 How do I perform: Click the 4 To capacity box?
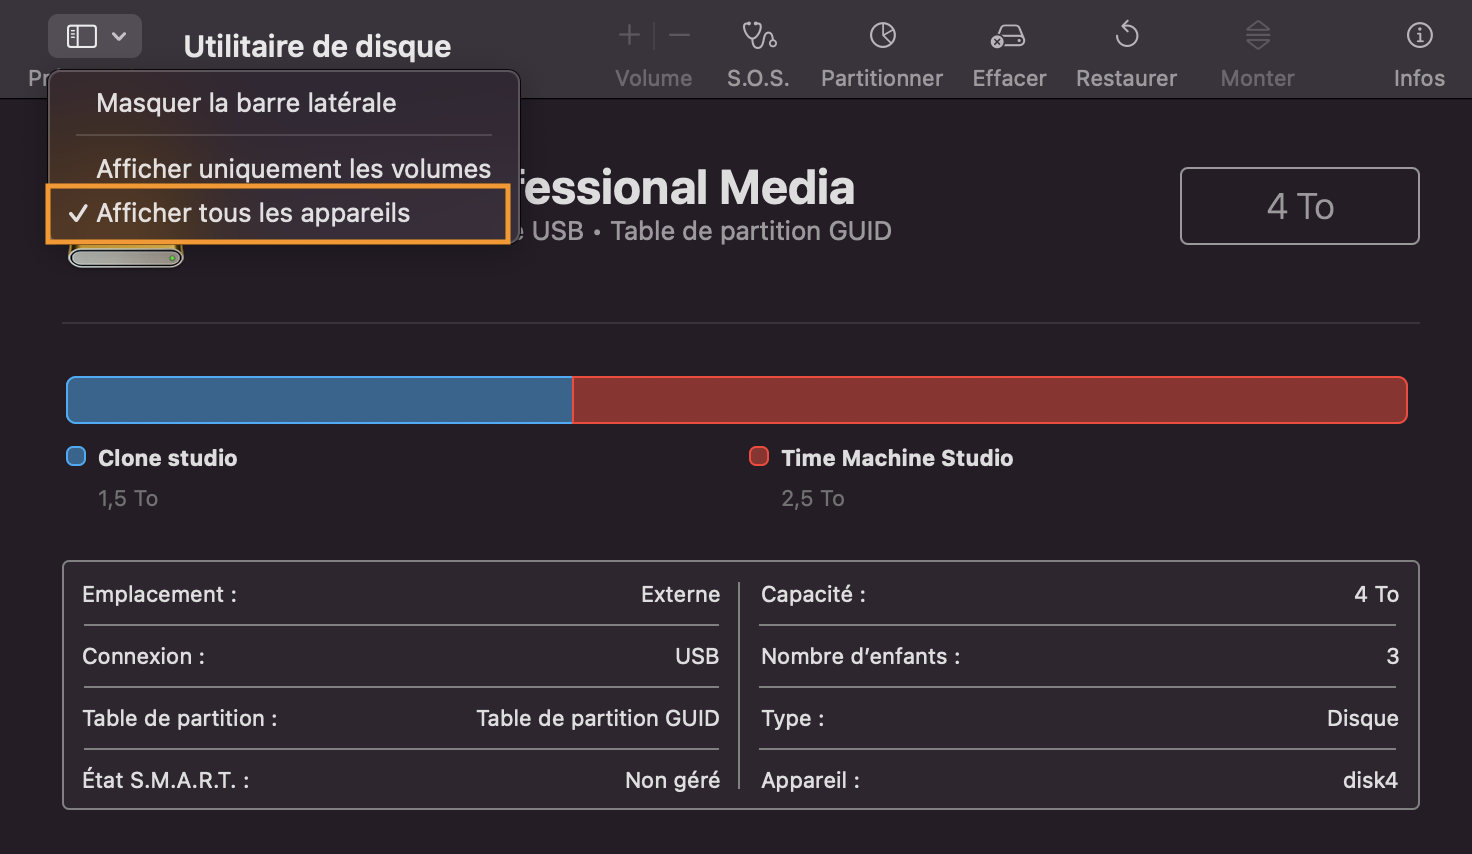point(1299,206)
